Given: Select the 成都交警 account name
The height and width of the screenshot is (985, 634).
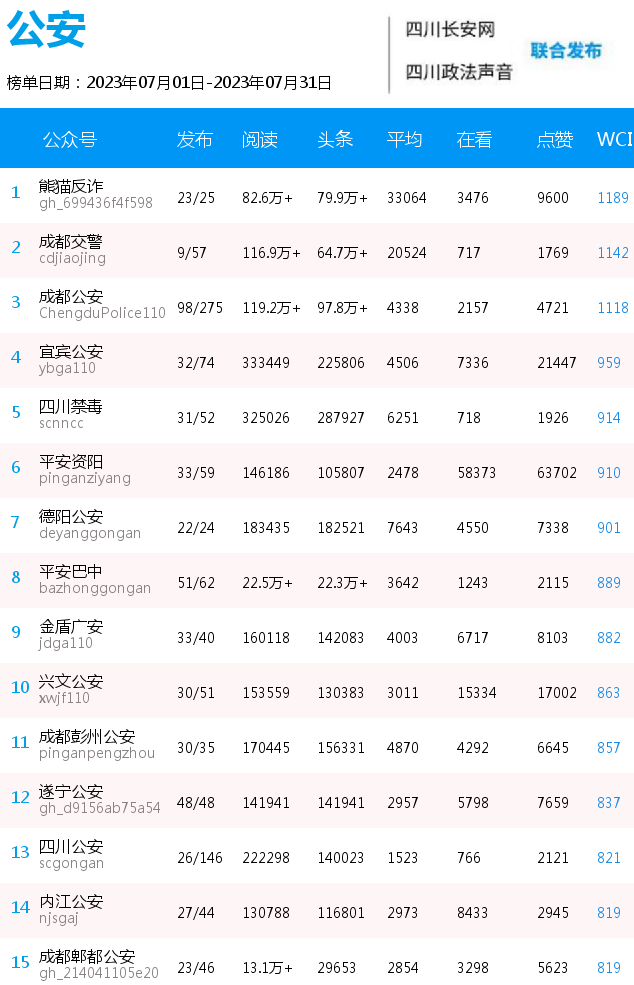Looking at the screenshot, I should coord(70,242).
